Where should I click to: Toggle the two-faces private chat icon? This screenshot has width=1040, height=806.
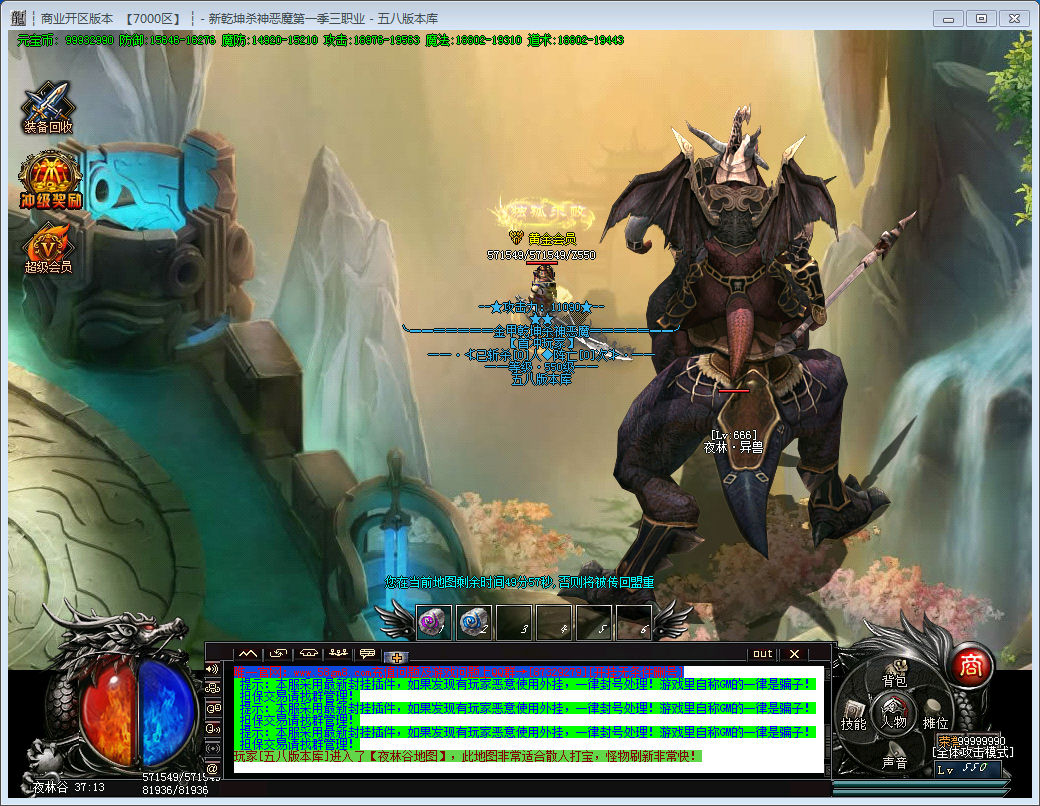click(x=212, y=708)
